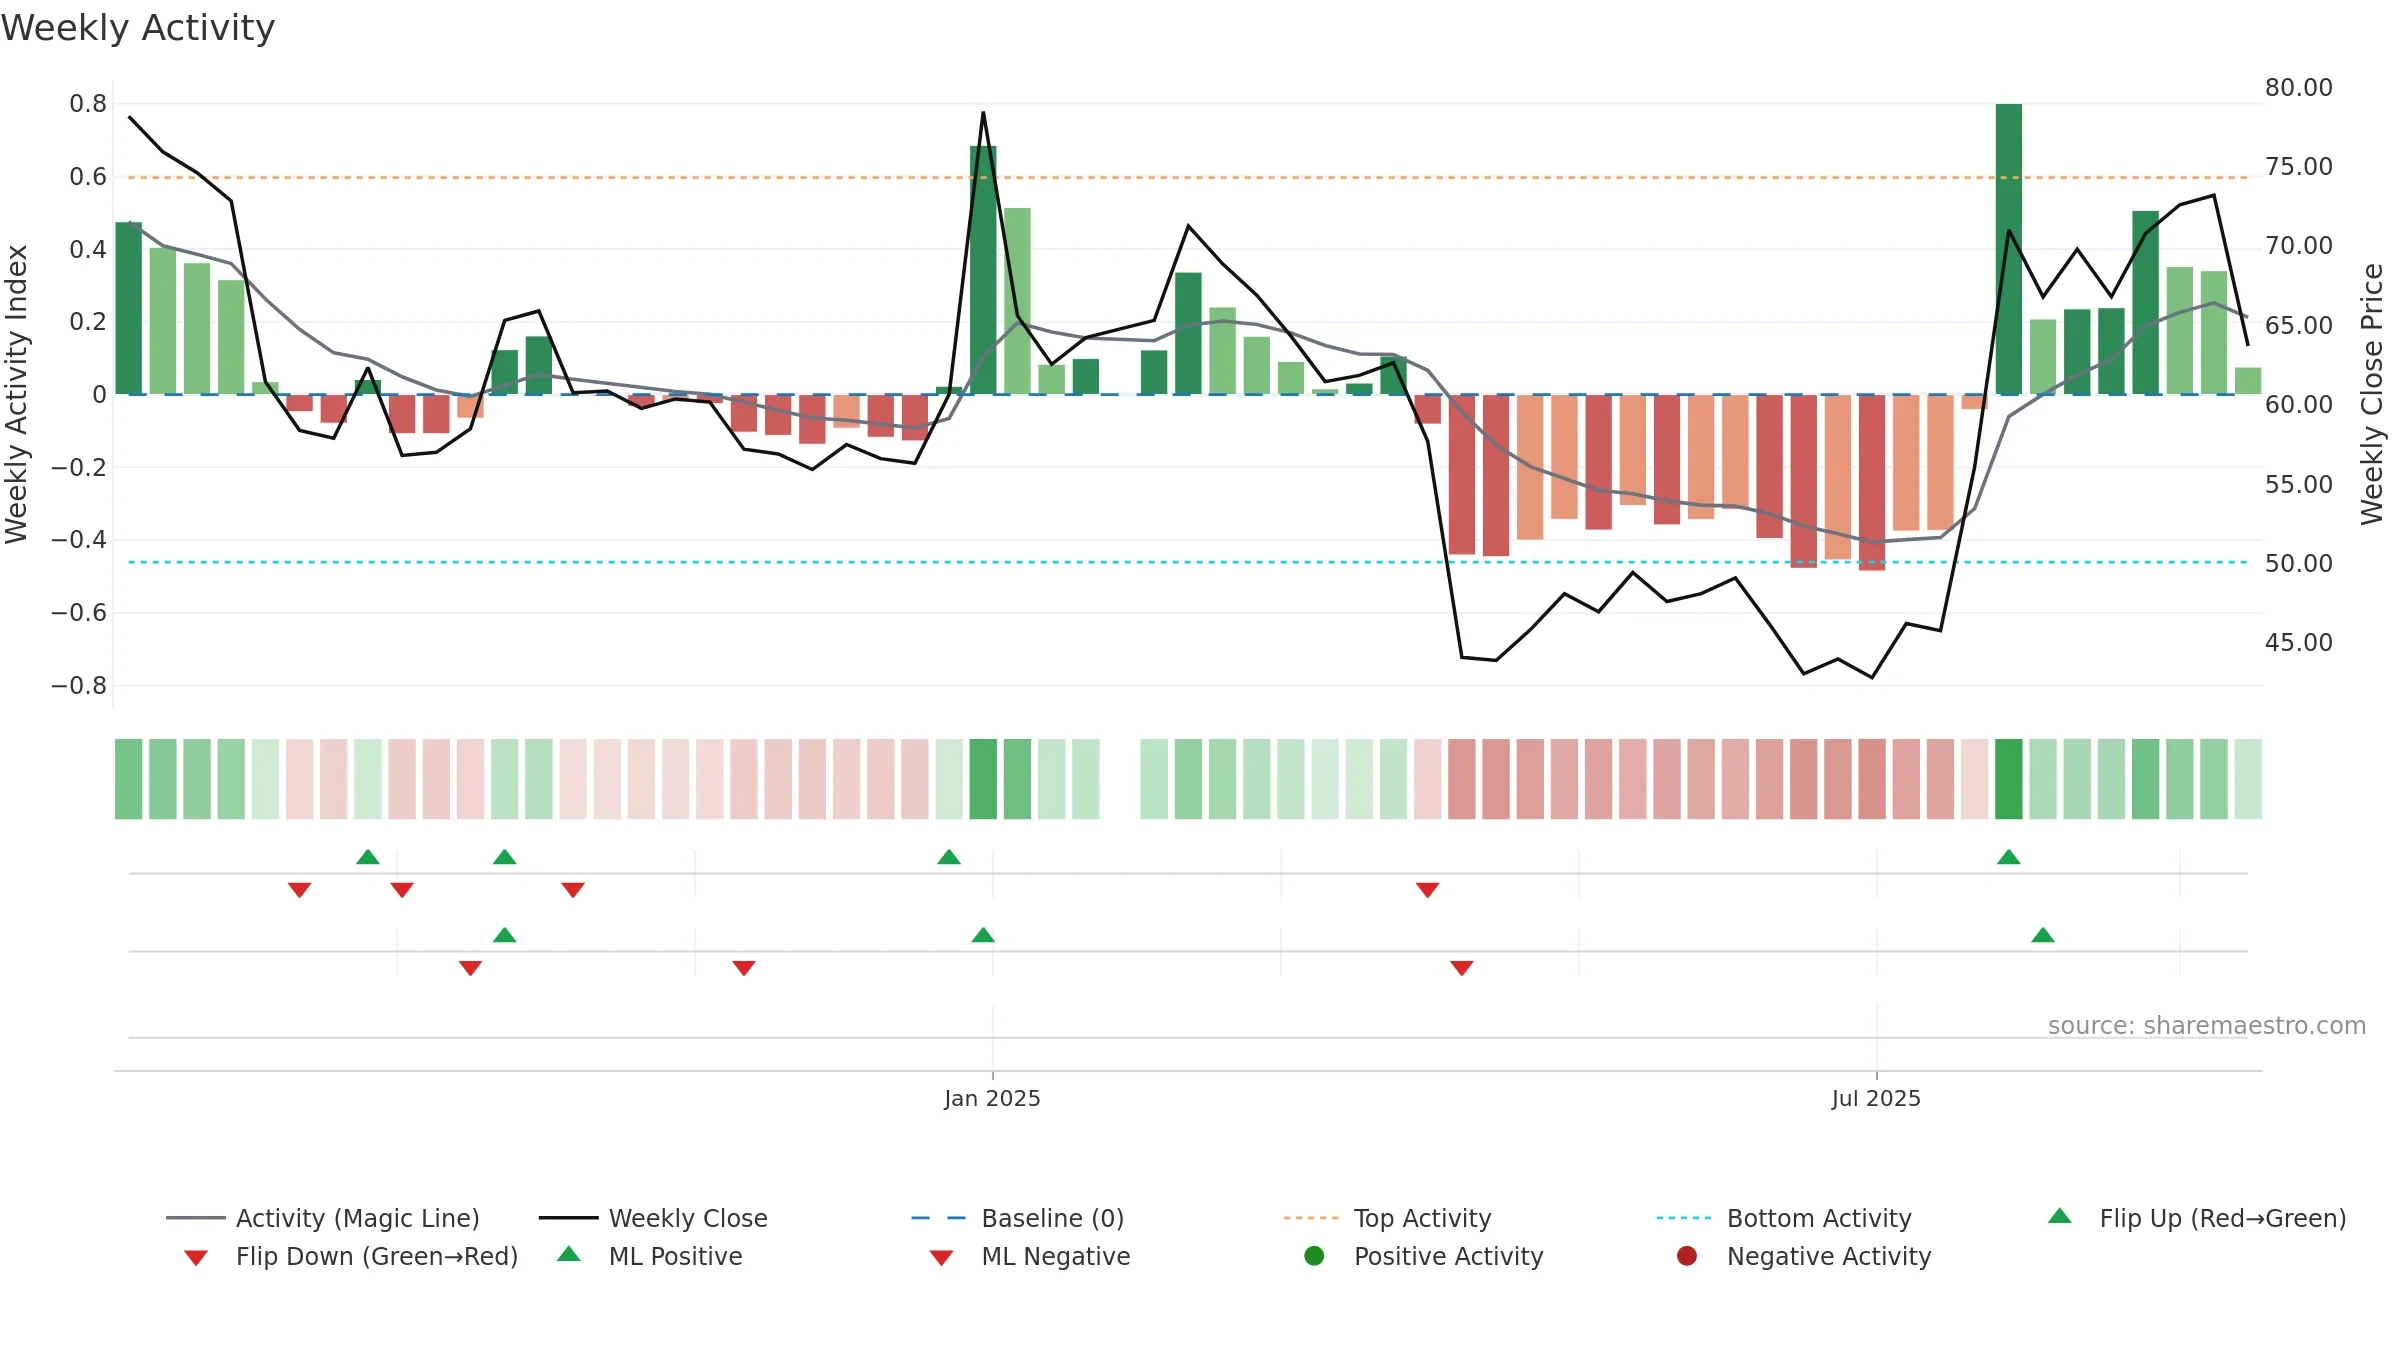Click the 0.8 activity index tick label
Screen dimensions: 2400x1350
88,103
